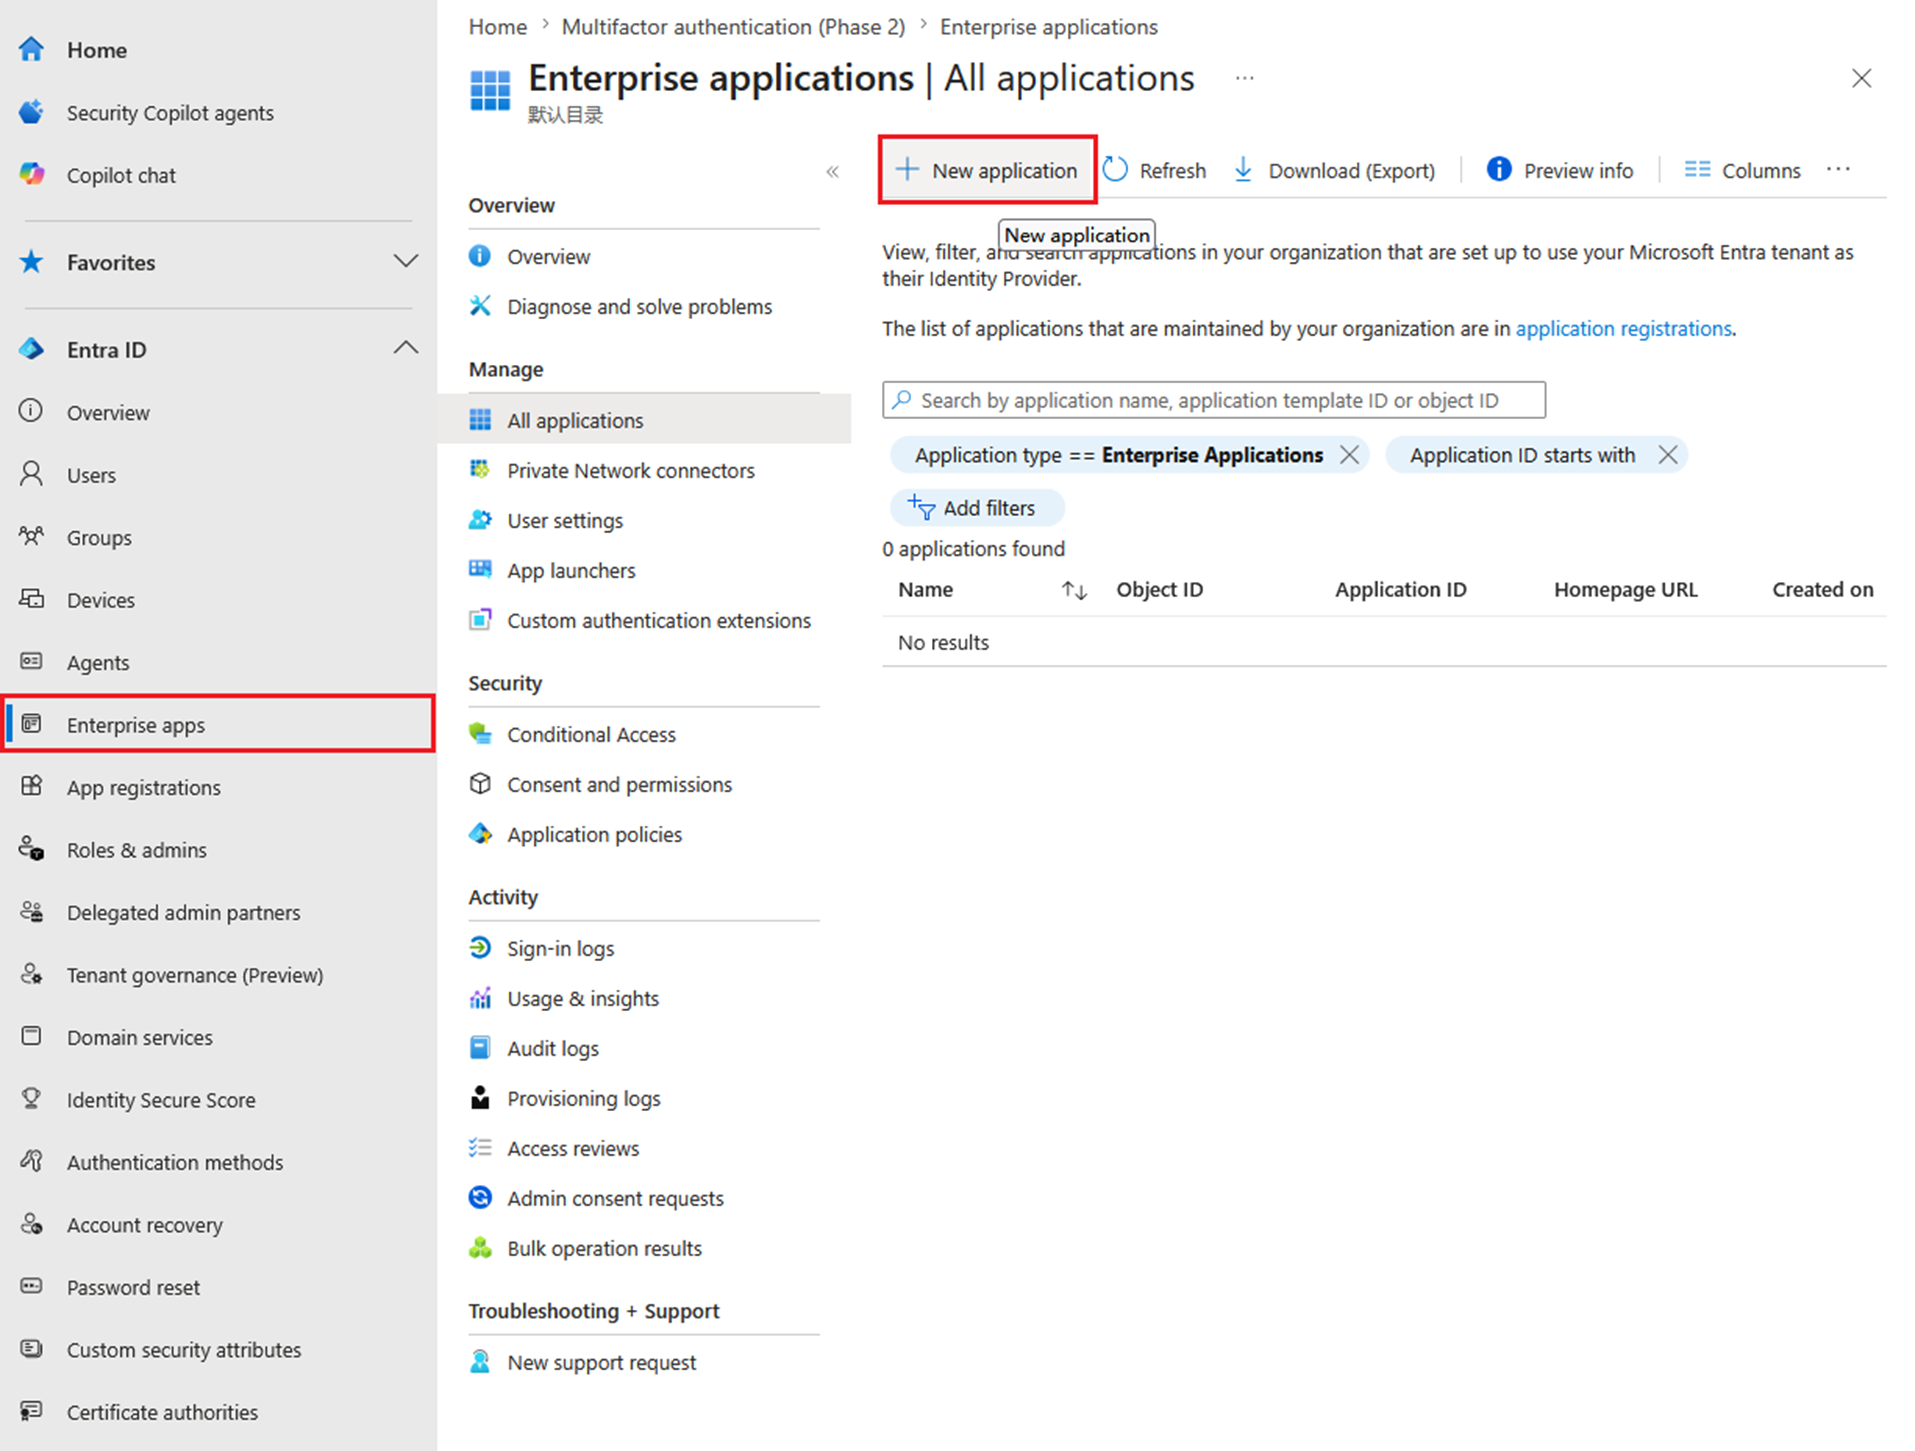
Task: Open Identity Secure Score
Action: (x=161, y=1100)
